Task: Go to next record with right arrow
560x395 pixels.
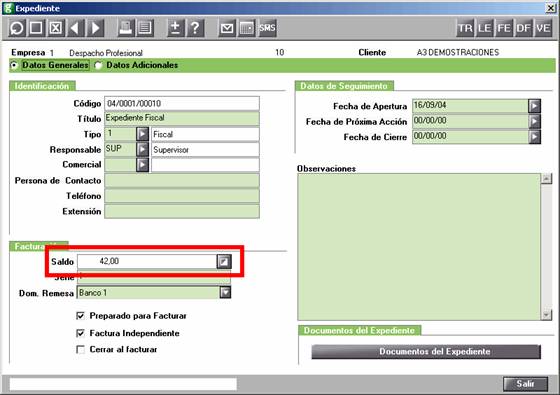Action: (95, 28)
